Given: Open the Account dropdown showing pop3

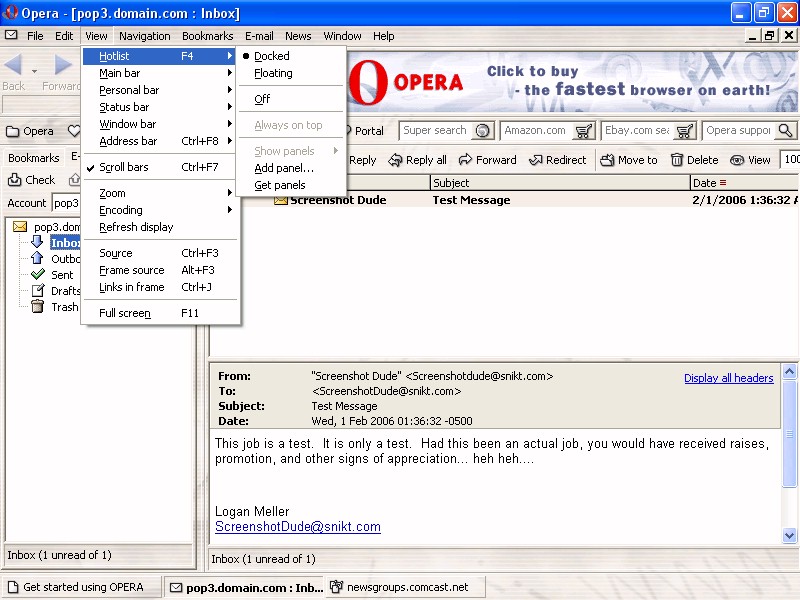Looking at the screenshot, I should point(66,203).
